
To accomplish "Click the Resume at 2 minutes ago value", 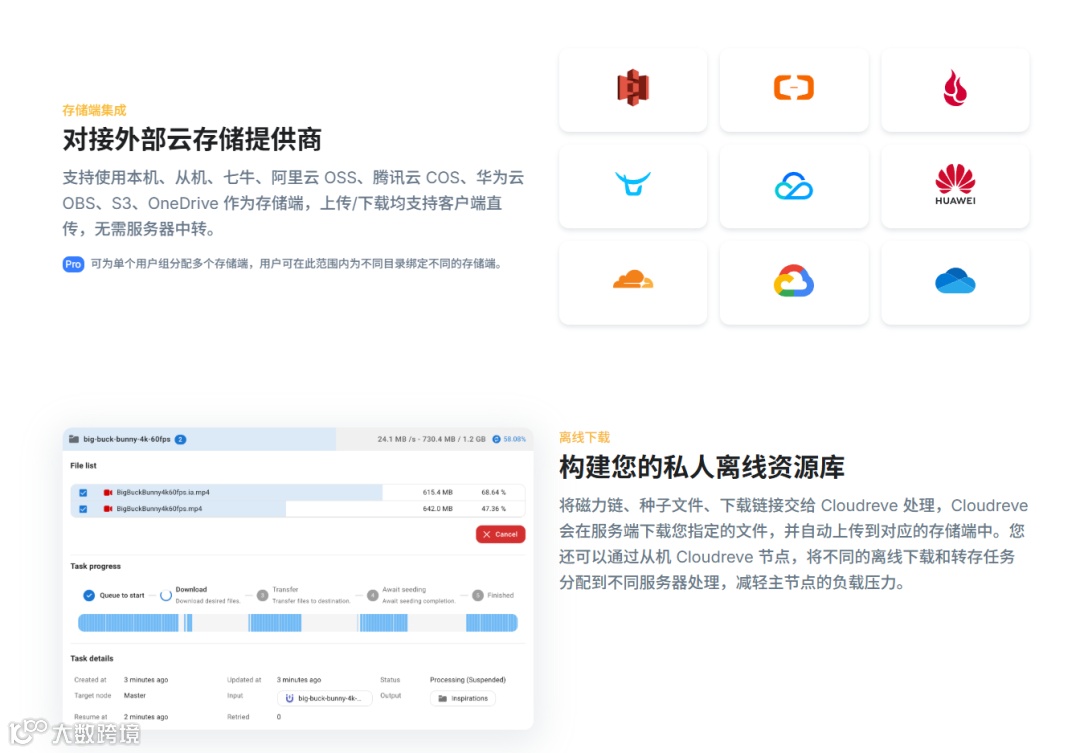I will [146, 717].
